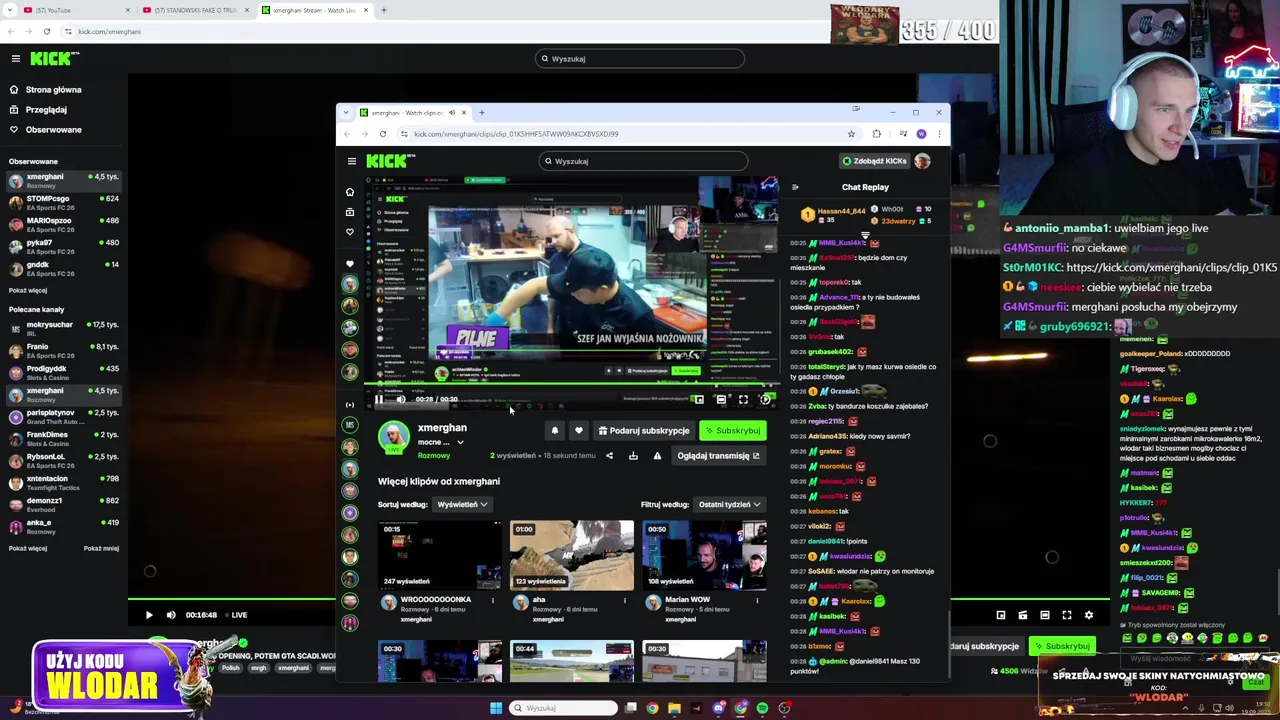Open Sortuj według Wyświetleń dropdown

pyautogui.click(x=461, y=505)
